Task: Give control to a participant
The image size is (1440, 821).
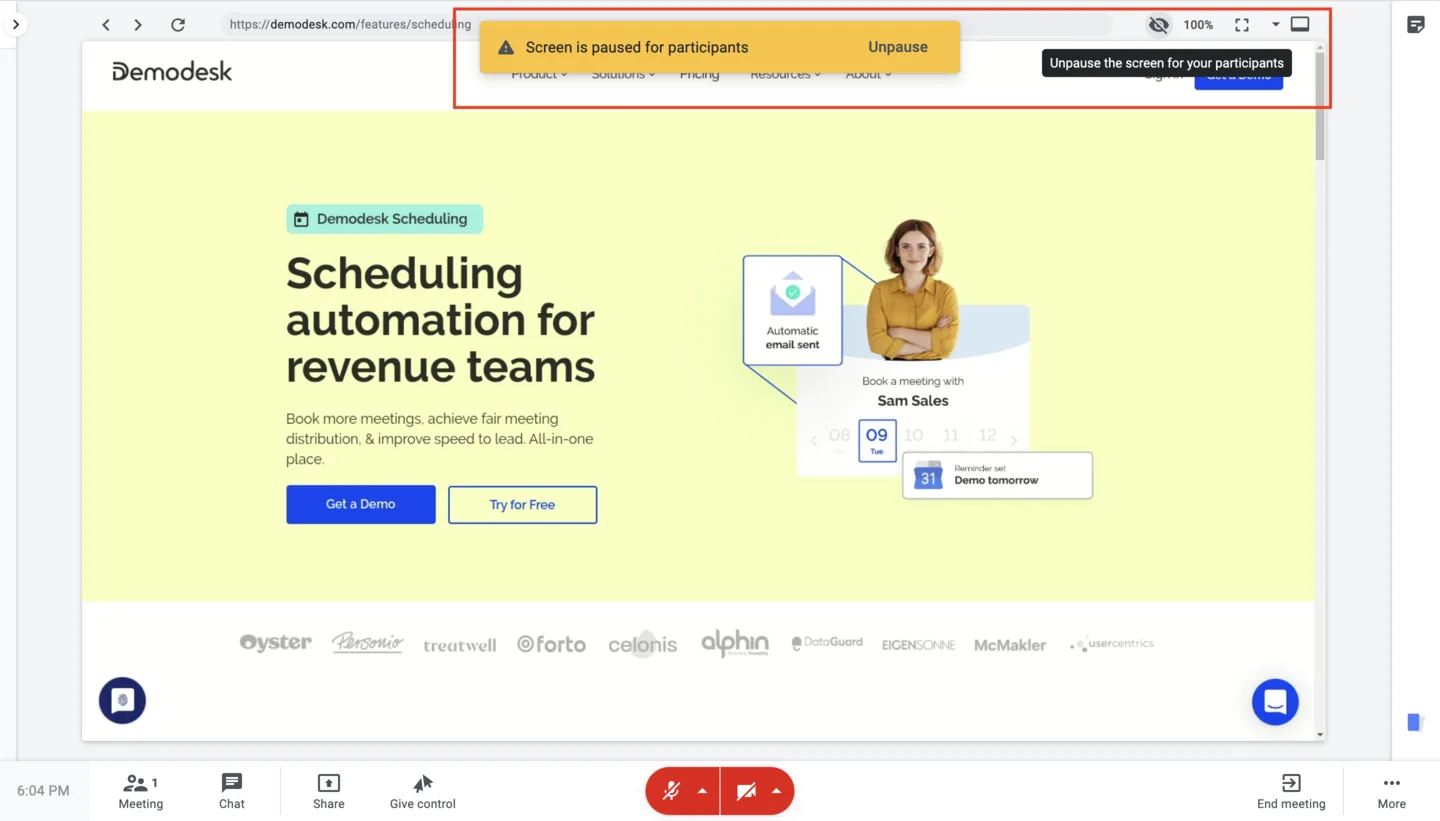Action: point(423,791)
